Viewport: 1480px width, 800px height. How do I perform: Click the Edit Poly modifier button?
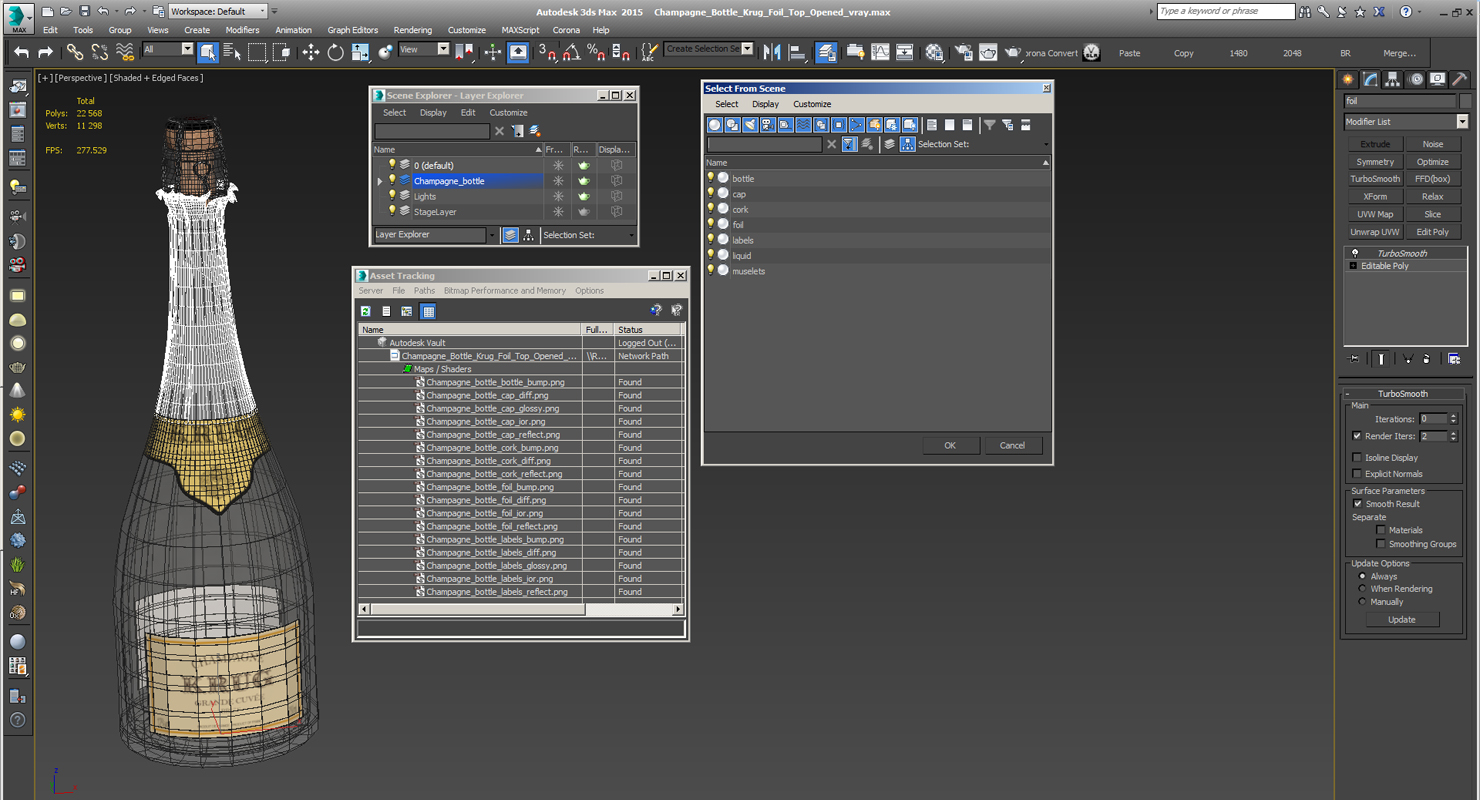[x=1432, y=232]
